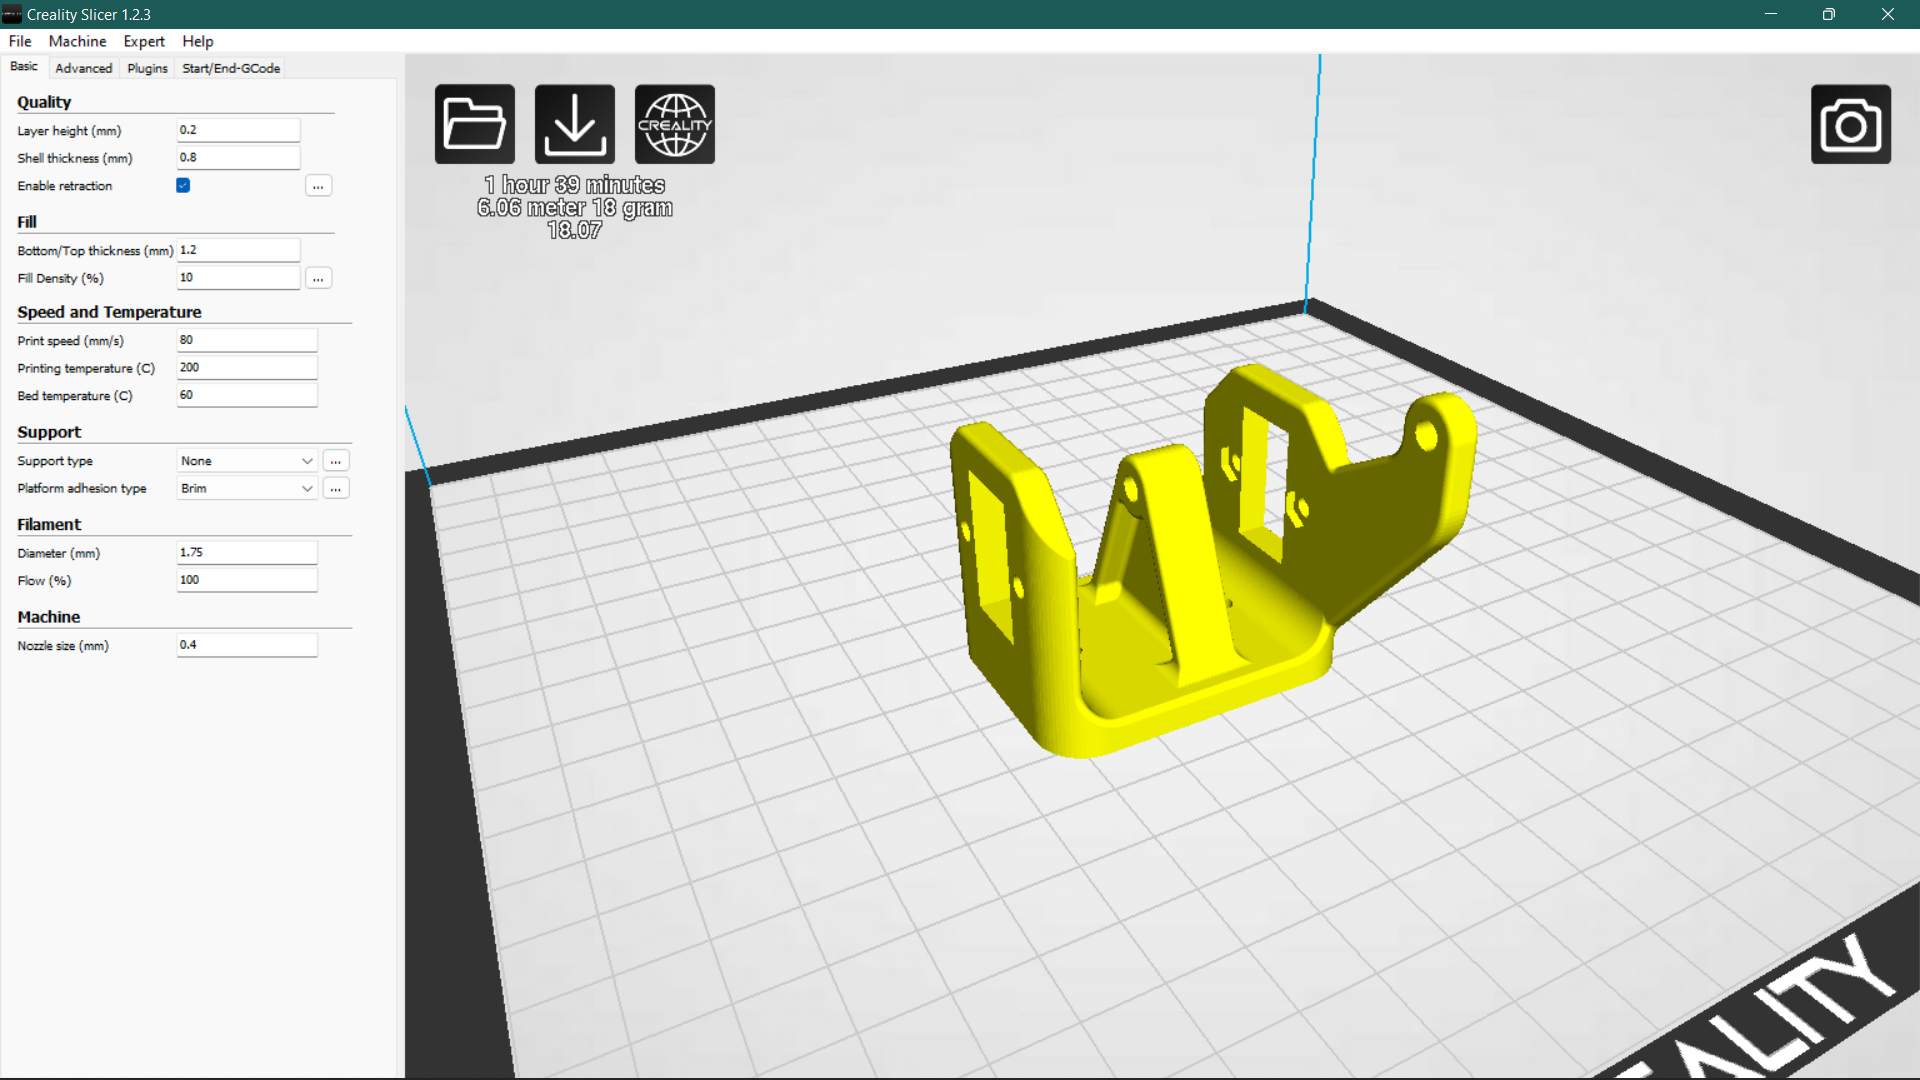Image resolution: width=1920 pixels, height=1080 pixels.
Task: Open the Start/End-GCode tab
Action: click(230, 67)
